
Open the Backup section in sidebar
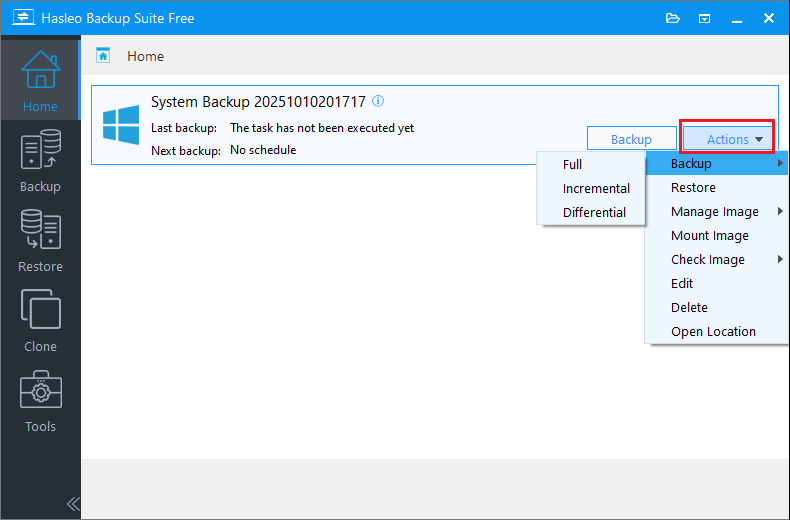point(40,160)
